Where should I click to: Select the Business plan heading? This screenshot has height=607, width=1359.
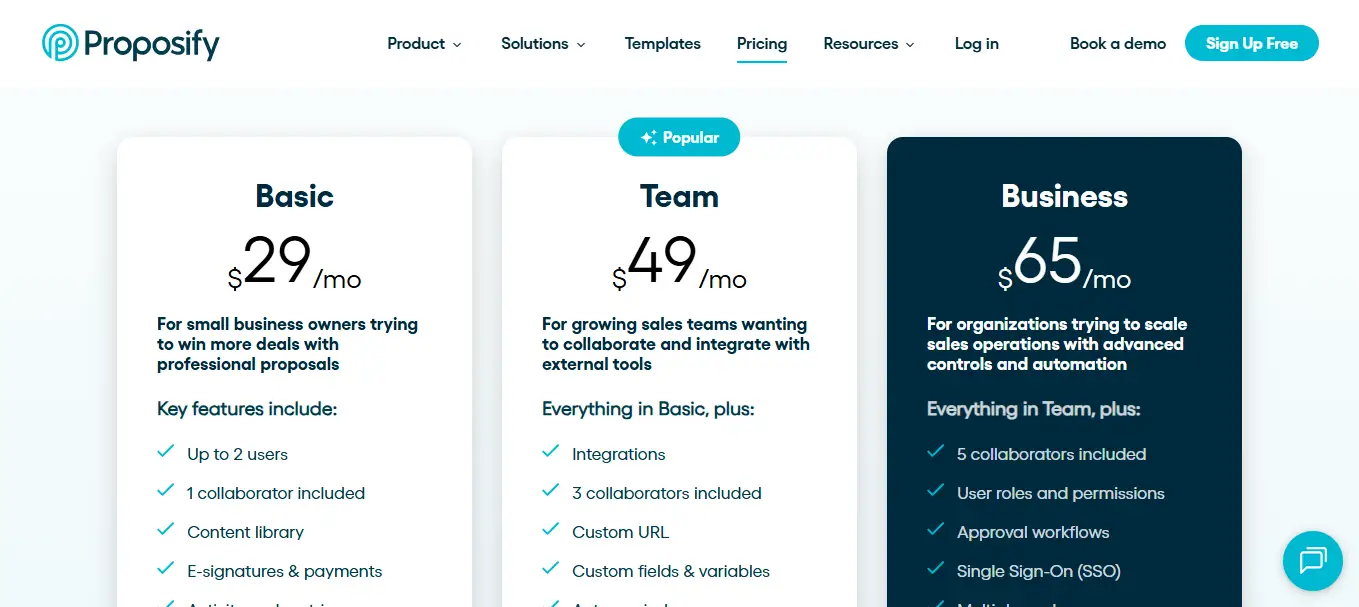(x=1064, y=196)
